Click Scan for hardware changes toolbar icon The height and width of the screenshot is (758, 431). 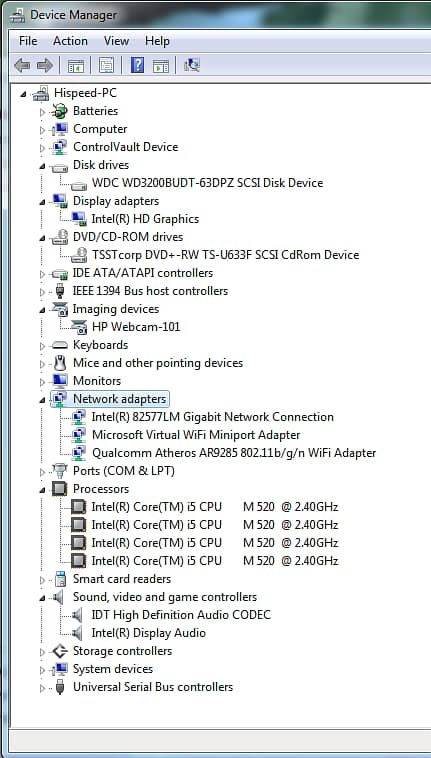192,65
